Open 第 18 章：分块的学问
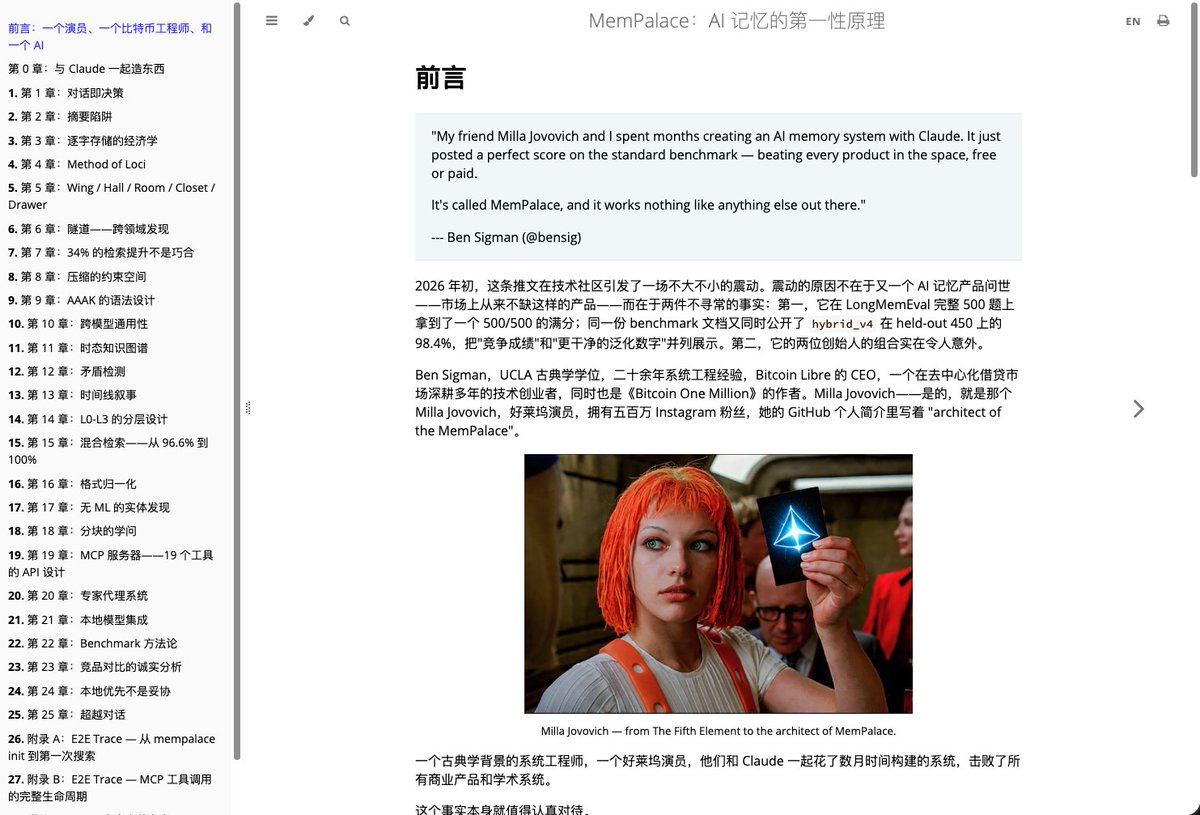Image resolution: width=1200 pixels, height=815 pixels. 72,531
